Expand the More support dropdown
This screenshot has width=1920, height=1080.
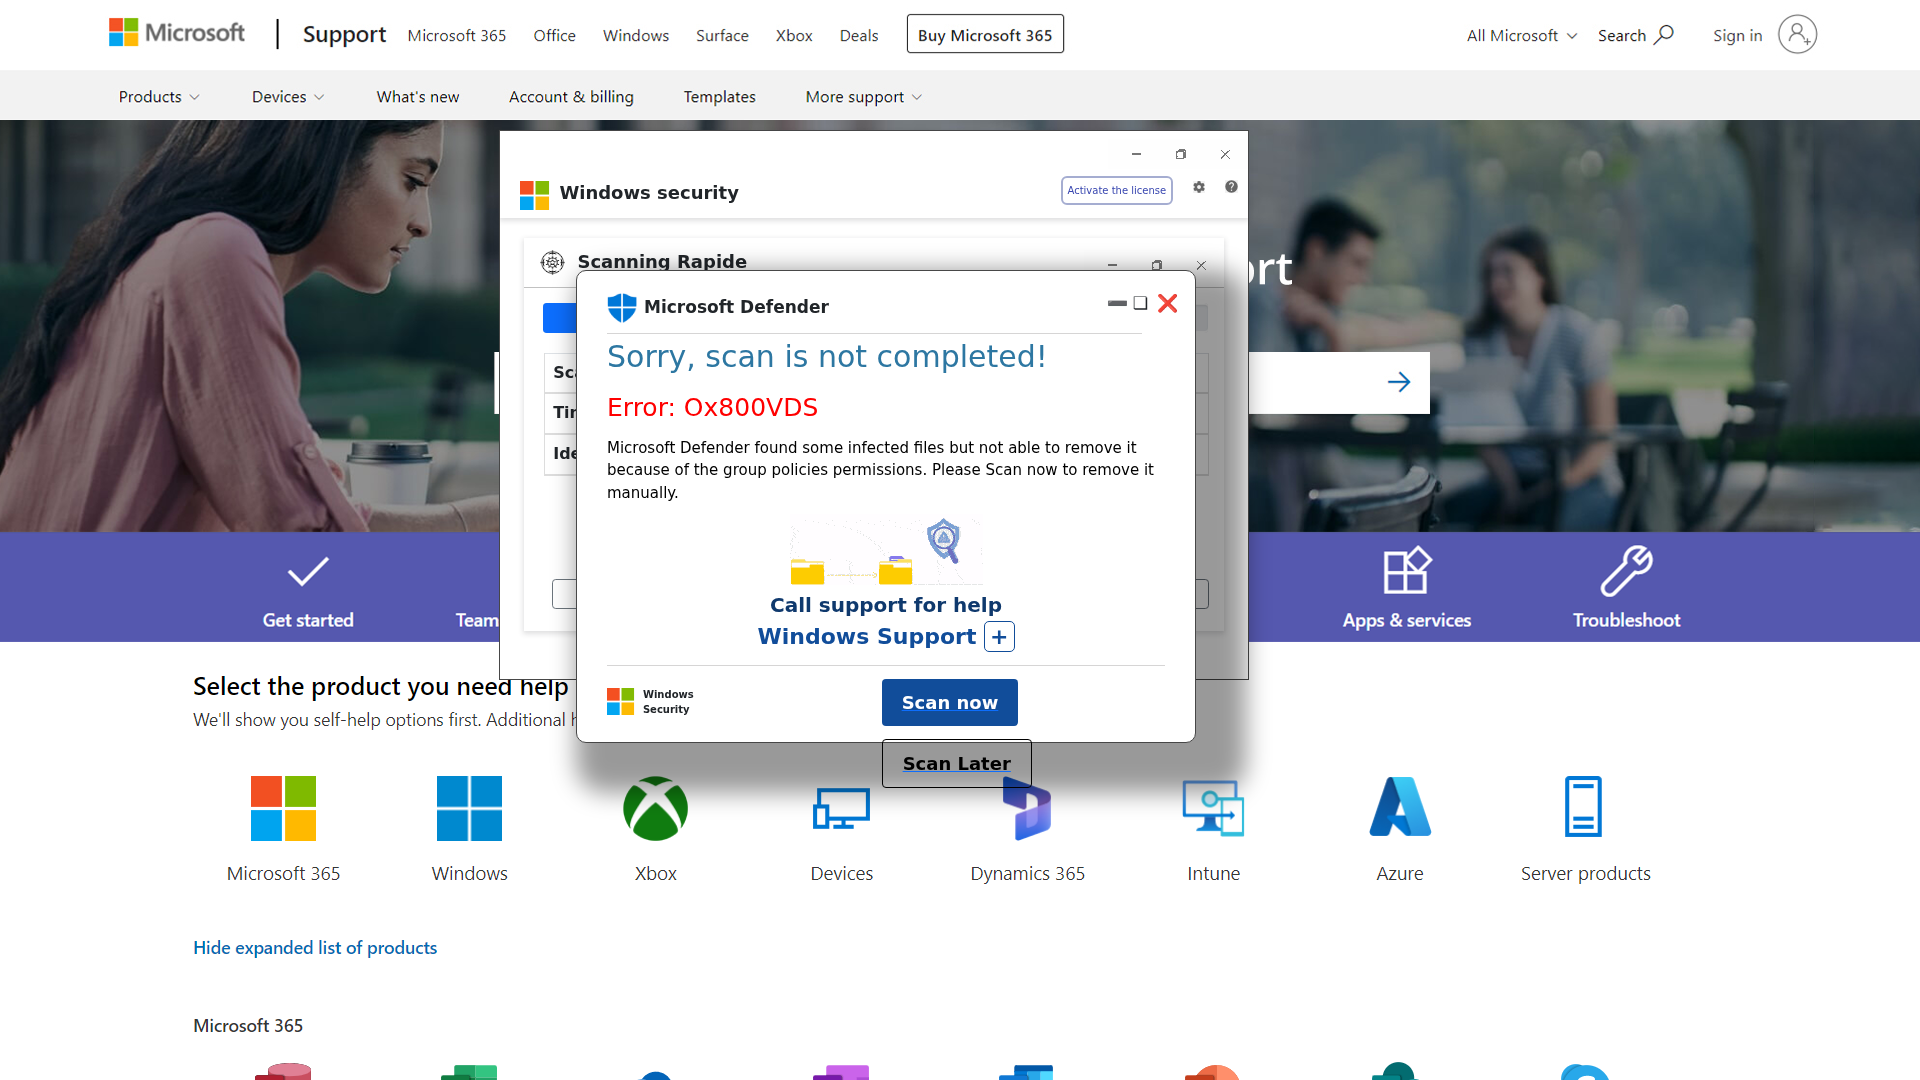864,97
